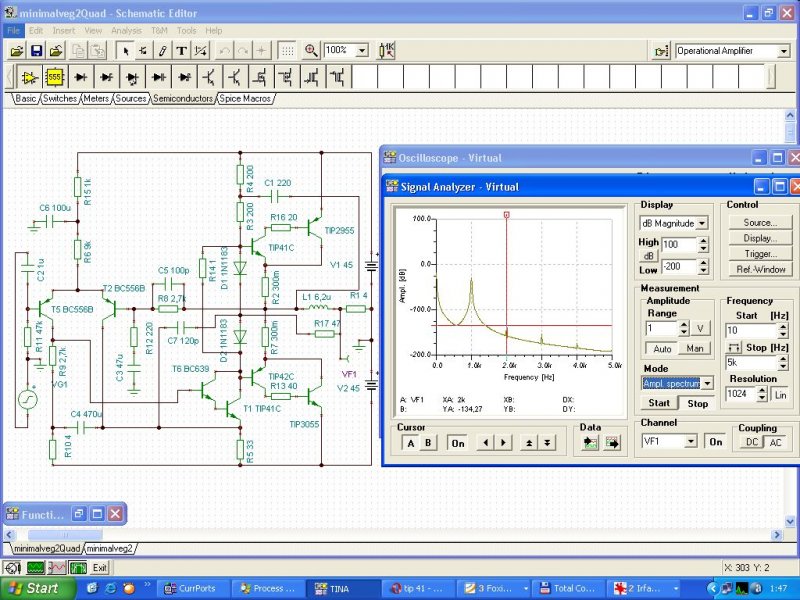Toggle the Lin resolution button
The height and width of the screenshot is (600, 800).
tap(780, 395)
